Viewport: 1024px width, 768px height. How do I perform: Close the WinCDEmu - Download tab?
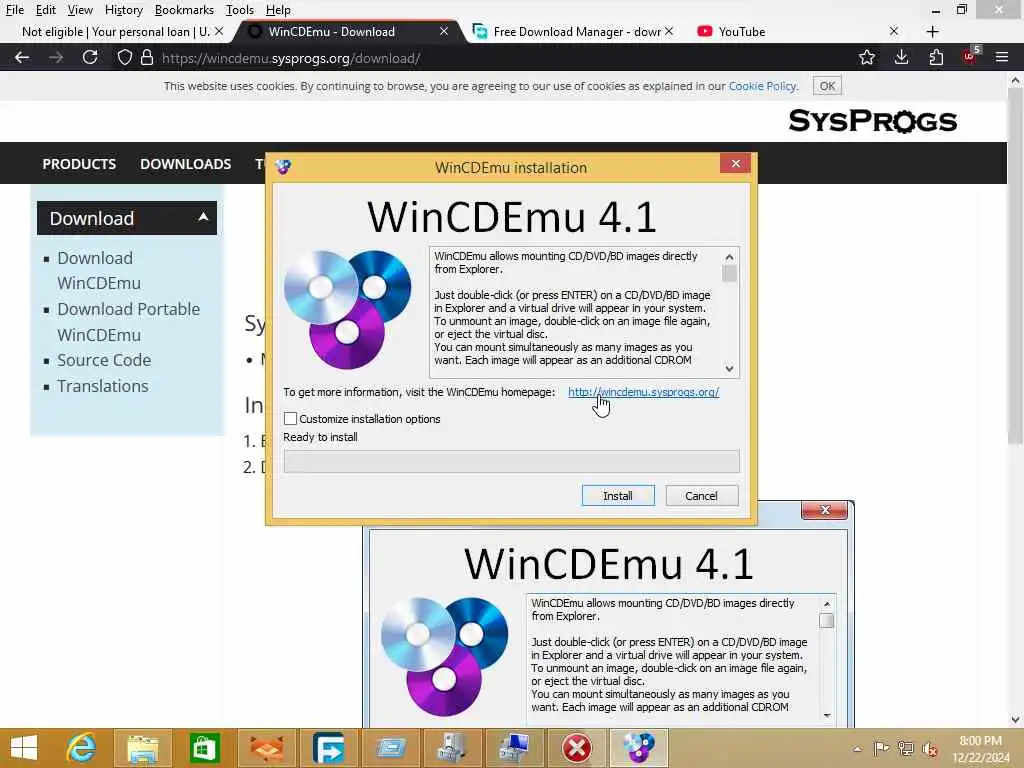(443, 31)
